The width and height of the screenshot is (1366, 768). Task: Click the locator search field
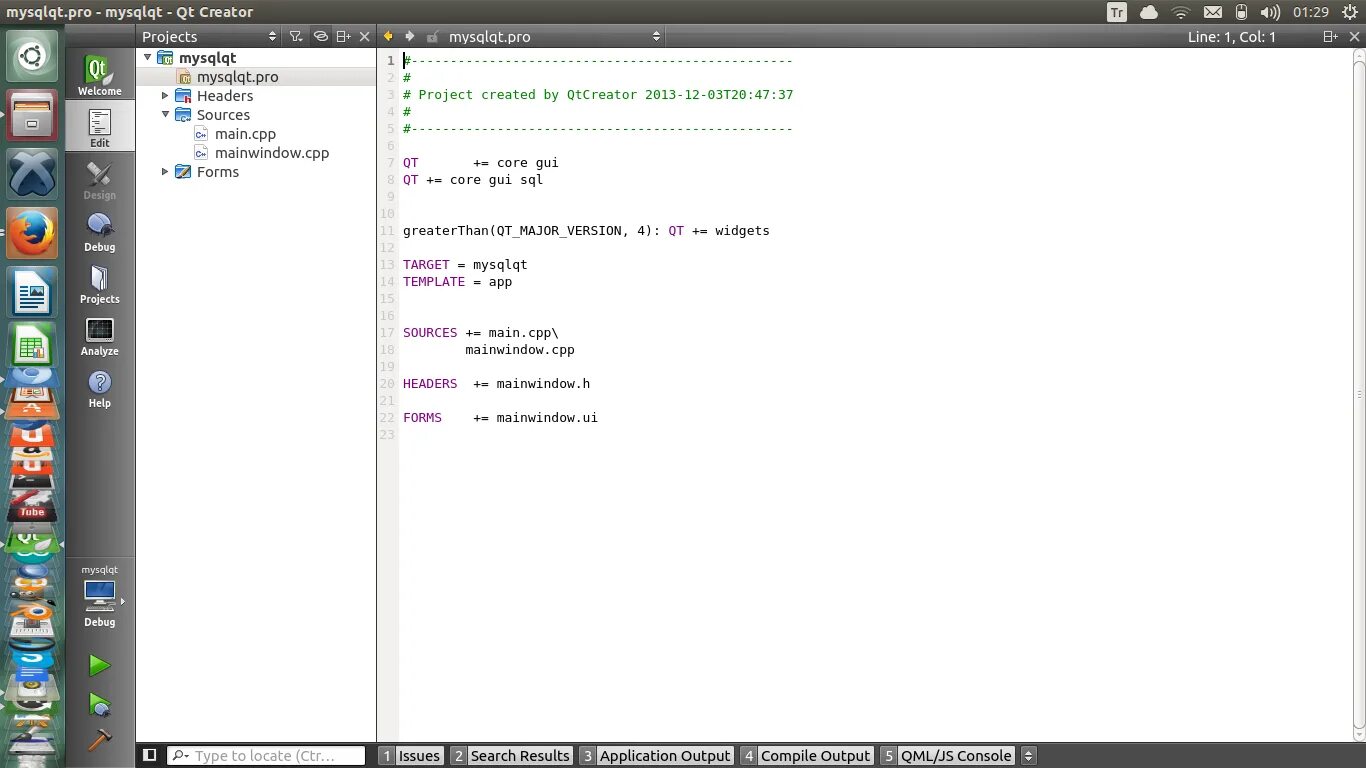click(266, 756)
